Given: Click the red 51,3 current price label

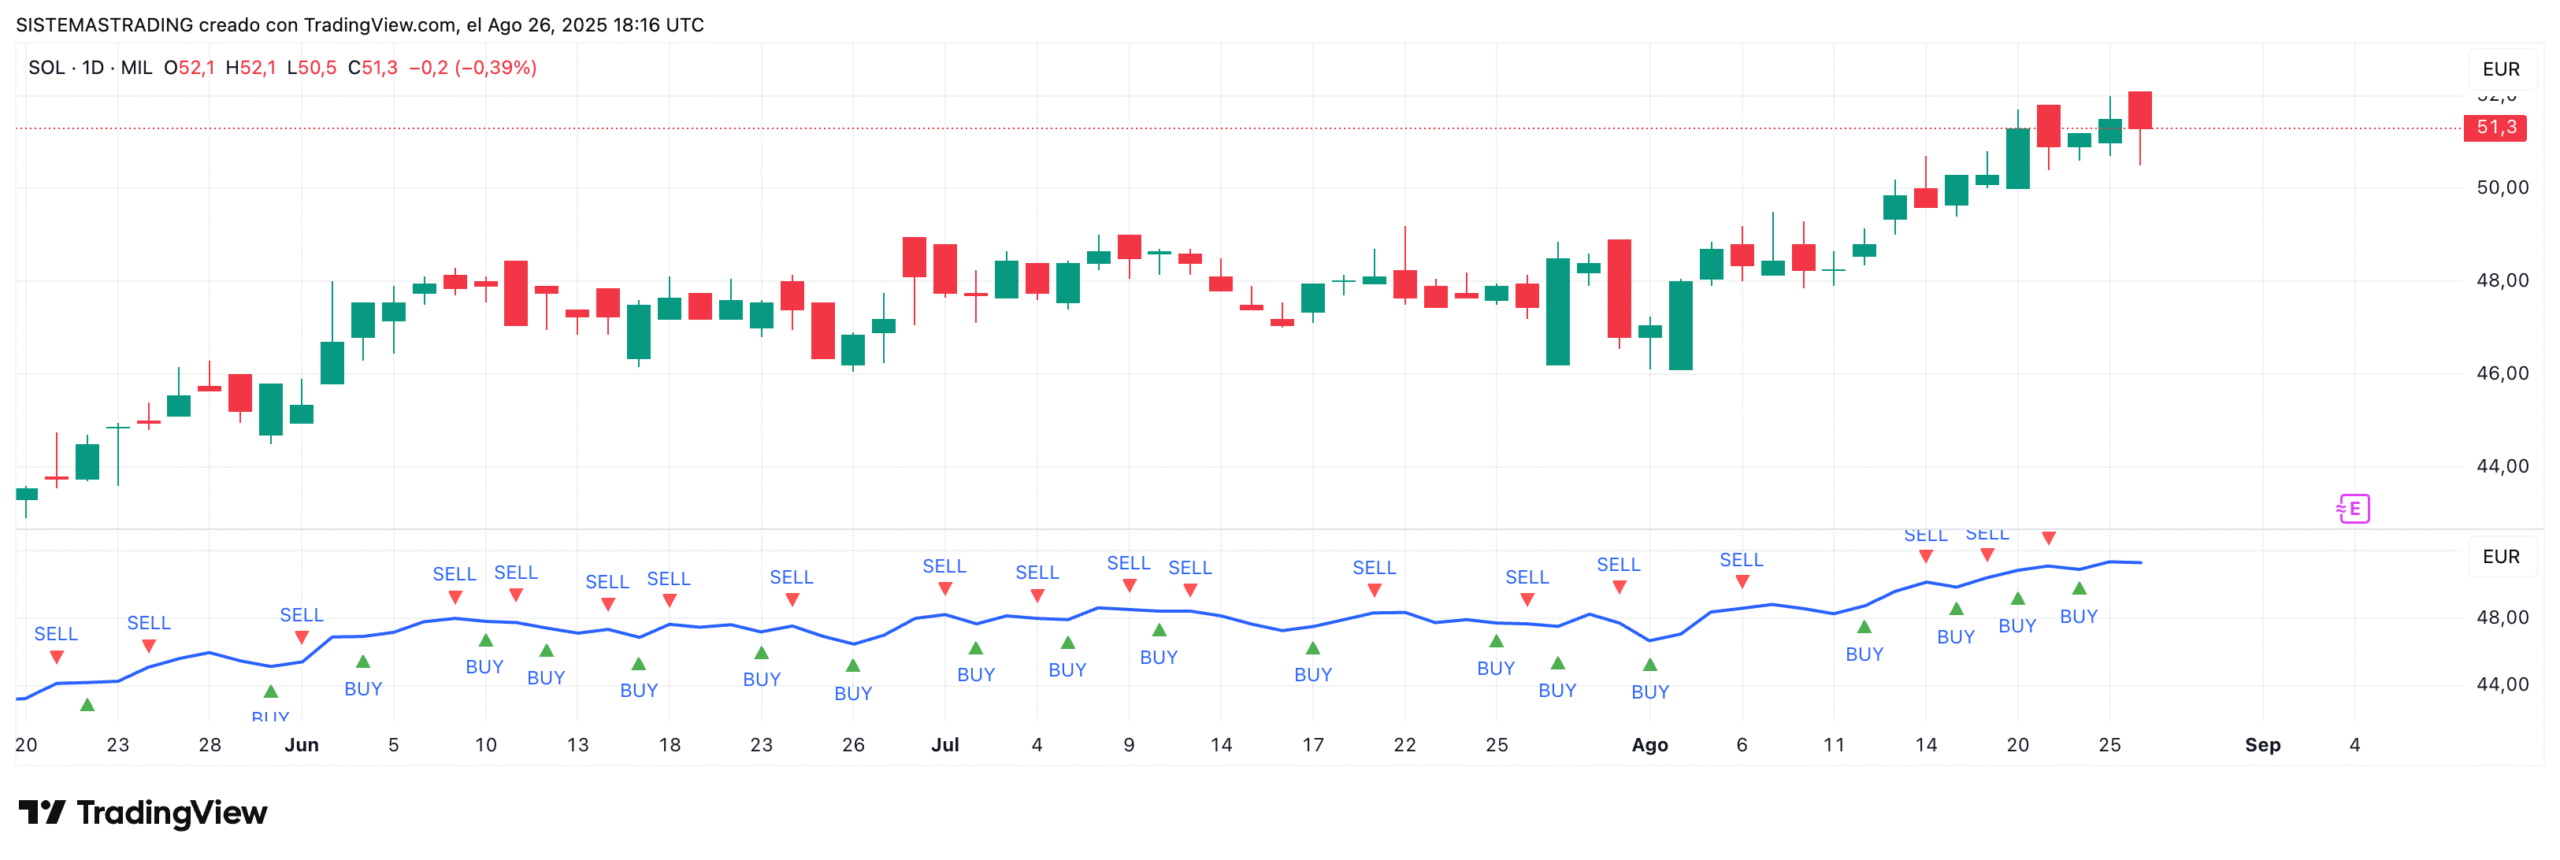Looking at the screenshot, I should click(2495, 128).
